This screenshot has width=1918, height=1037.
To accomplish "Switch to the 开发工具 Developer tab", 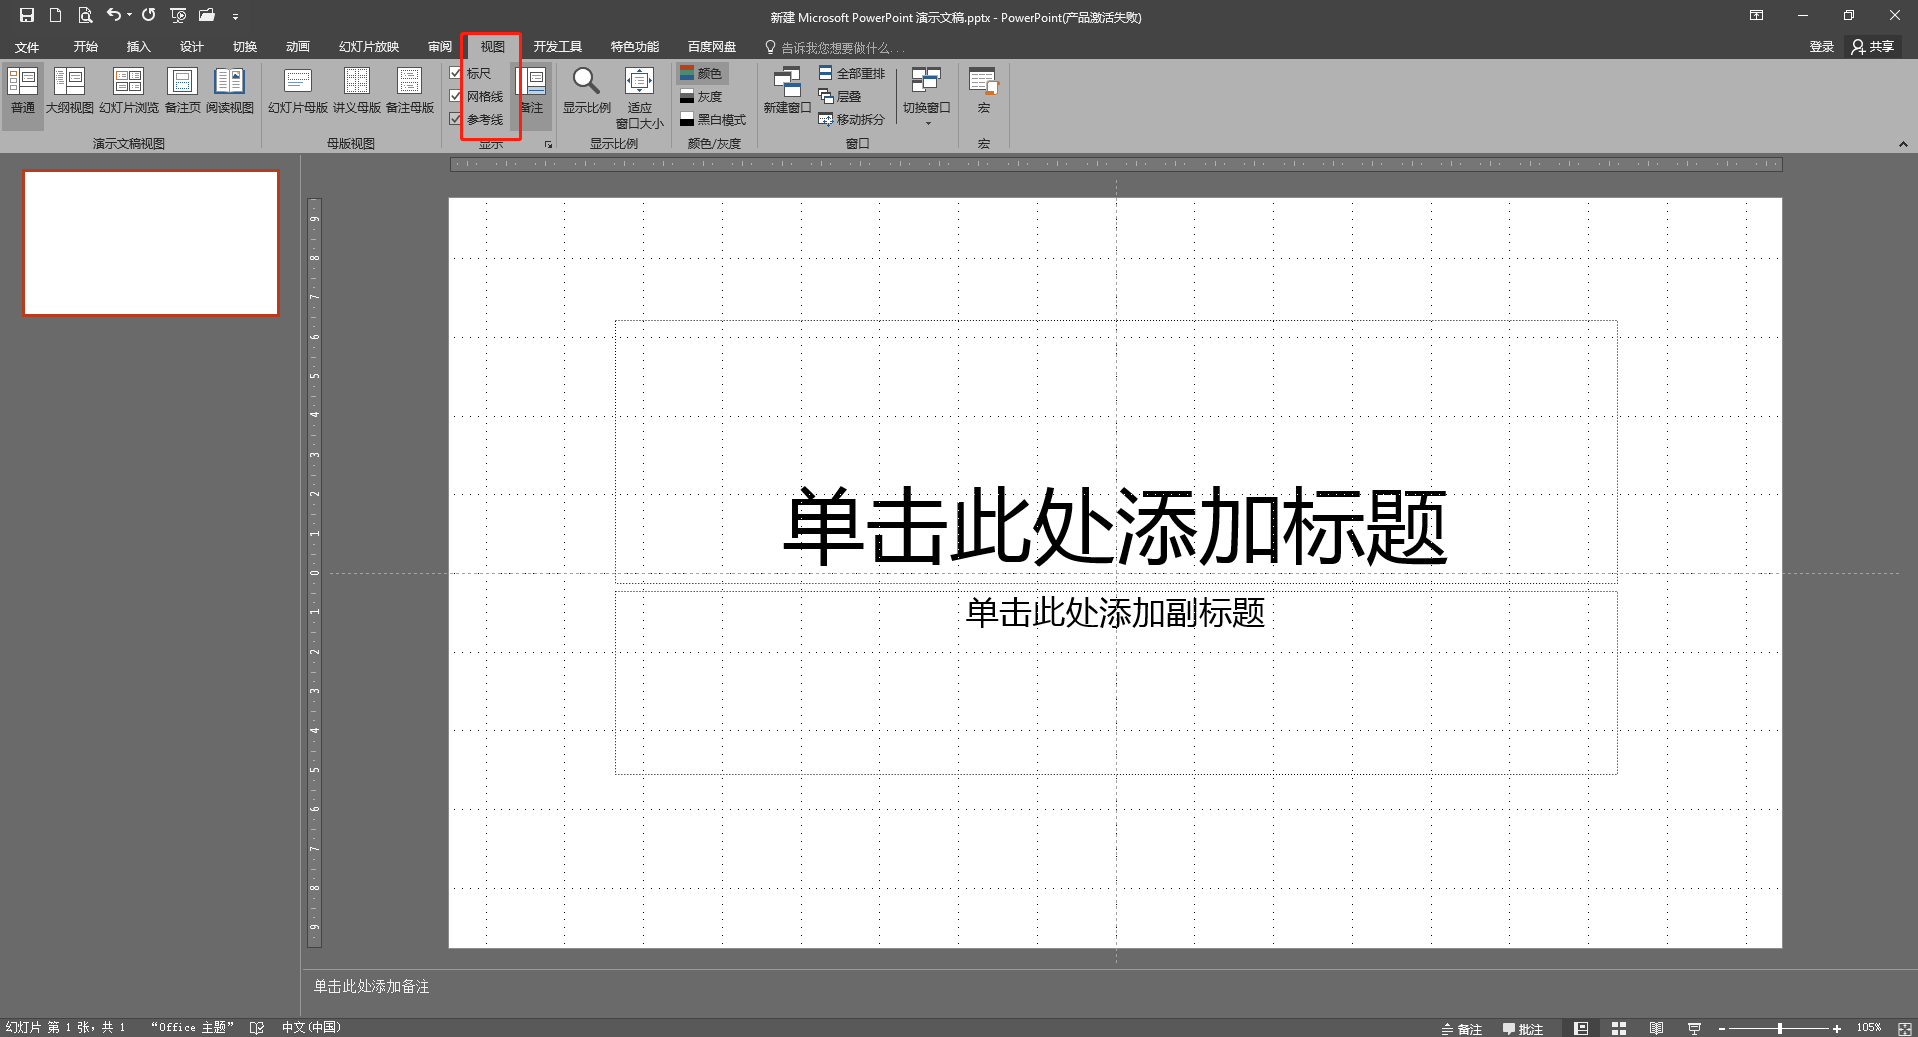I will coord(557,47).
